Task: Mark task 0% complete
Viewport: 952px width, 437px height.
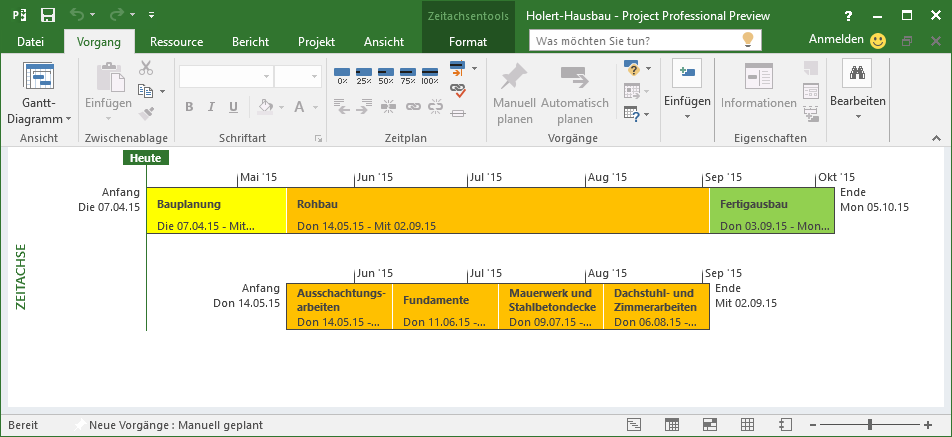Action: (x=342, y=75)
